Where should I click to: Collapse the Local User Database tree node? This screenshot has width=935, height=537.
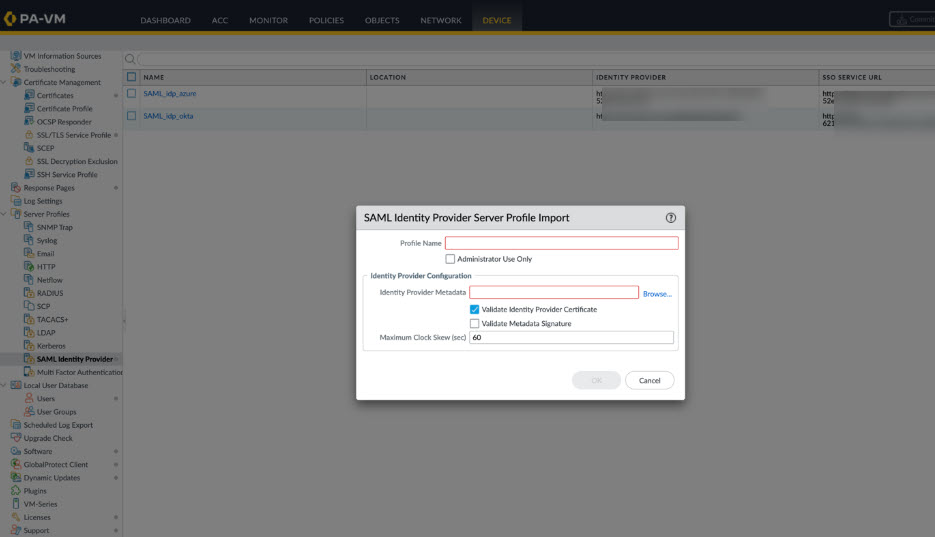4,385
